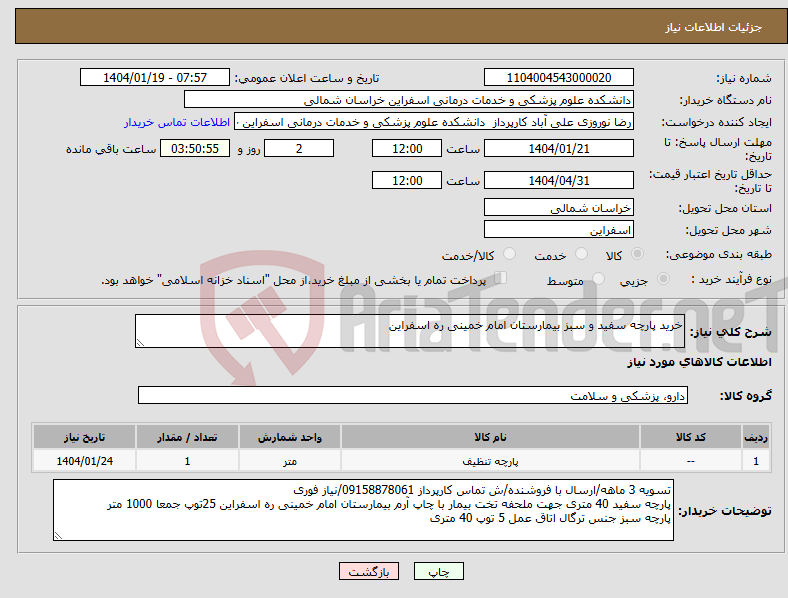This screenshot has height=598, width=788.
Task: Click the resize grip of description textarea
Action: pos(140,343)
